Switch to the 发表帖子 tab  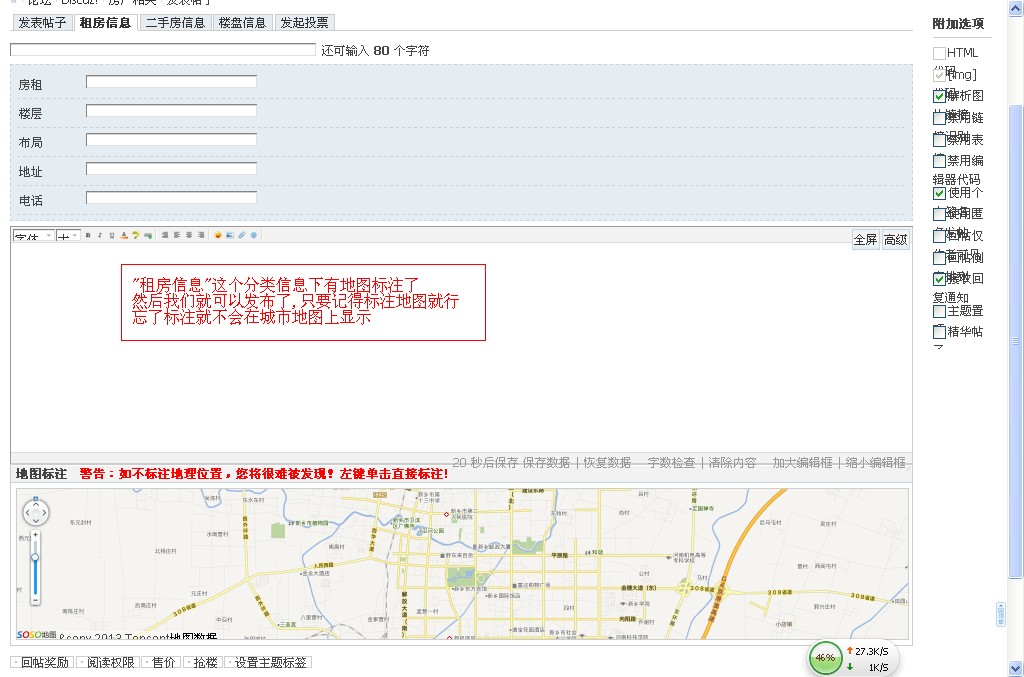coord(42,23)
